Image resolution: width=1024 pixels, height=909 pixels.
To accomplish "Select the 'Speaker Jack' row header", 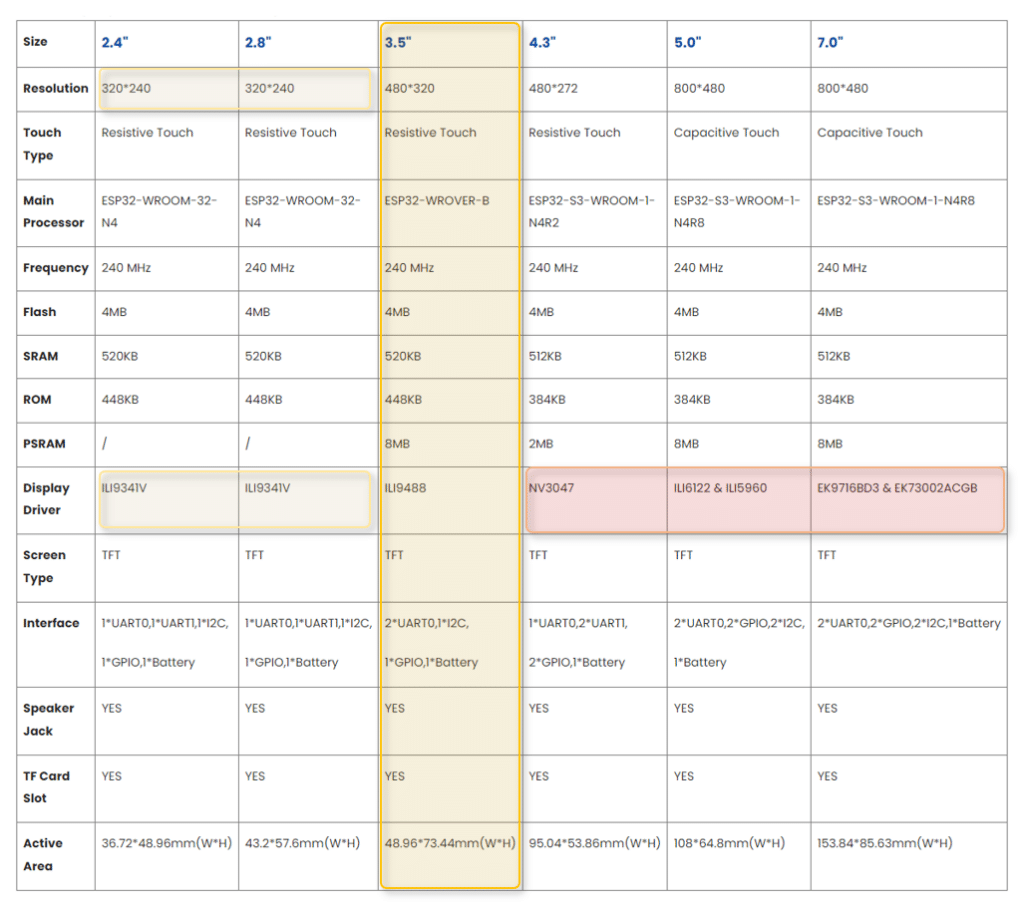I will click(x=48, y=720).
